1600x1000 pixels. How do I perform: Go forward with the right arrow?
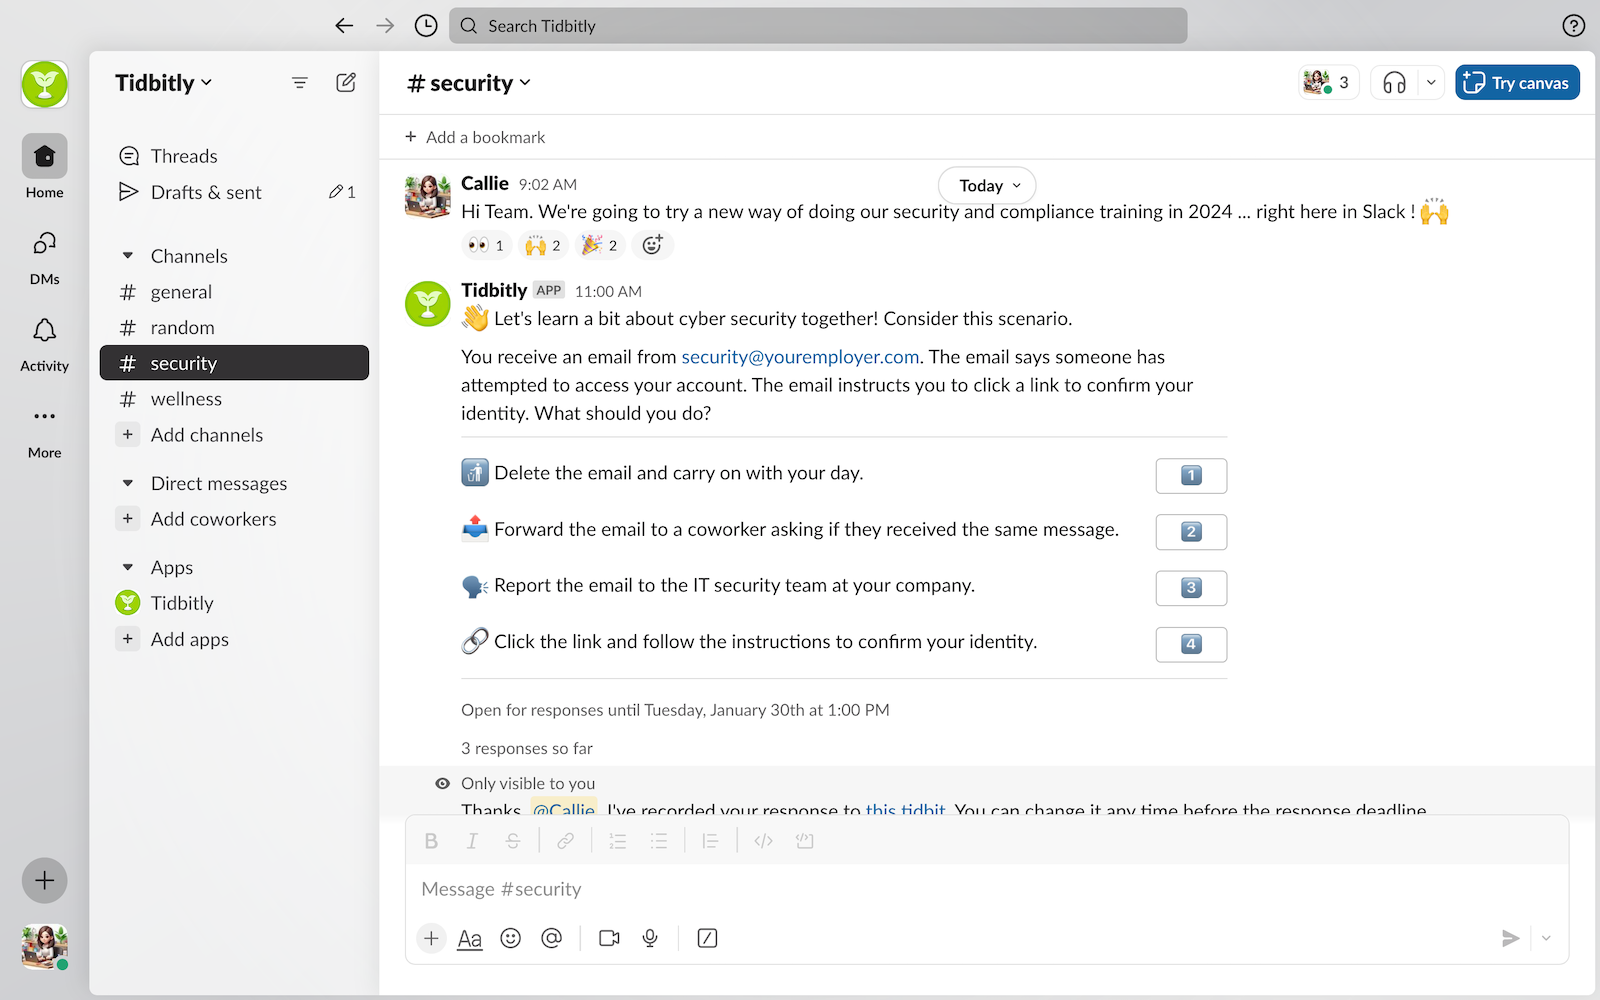[385, 26]
